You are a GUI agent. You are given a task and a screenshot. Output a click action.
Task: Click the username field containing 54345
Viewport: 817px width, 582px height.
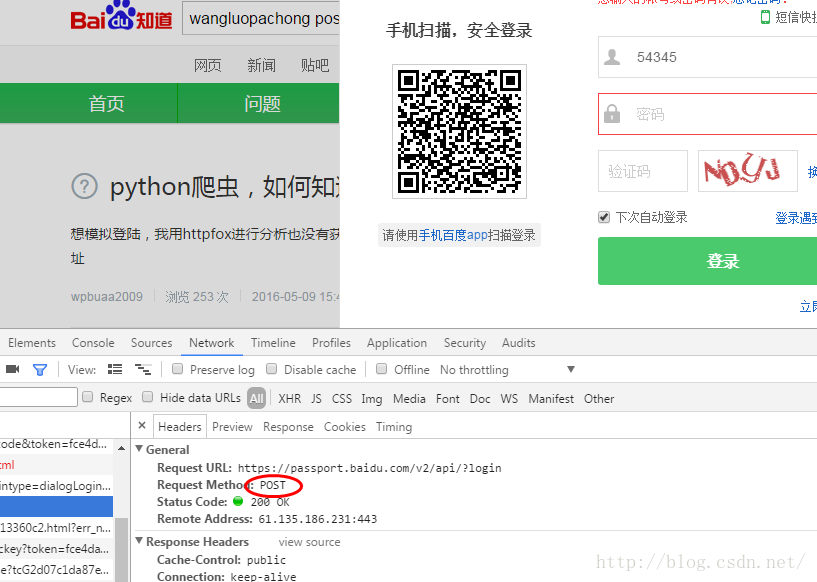708,57
